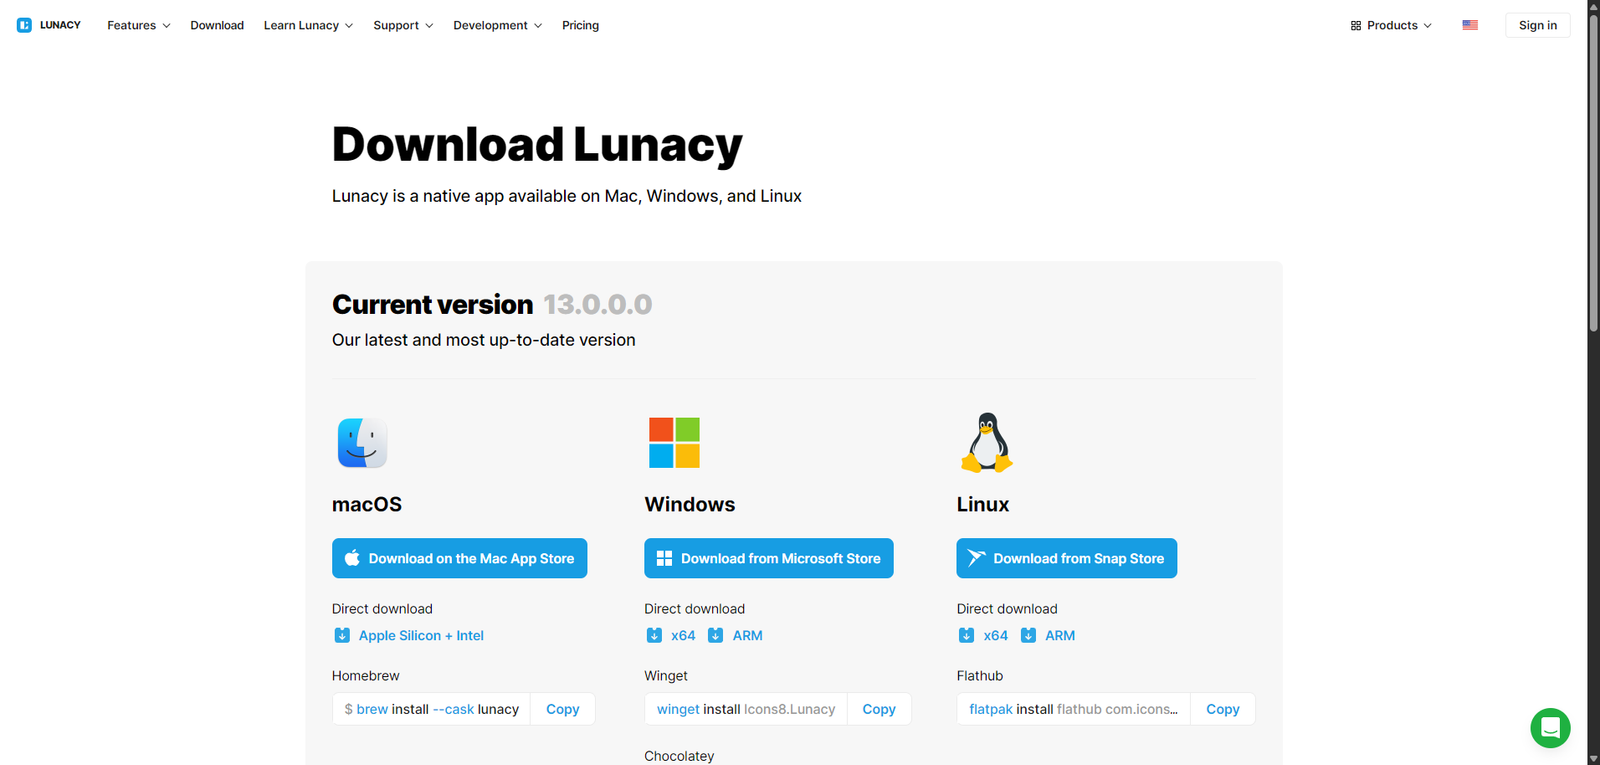Click Download from Microsoft Store button

pyautogui.click(x=768, y=558)
